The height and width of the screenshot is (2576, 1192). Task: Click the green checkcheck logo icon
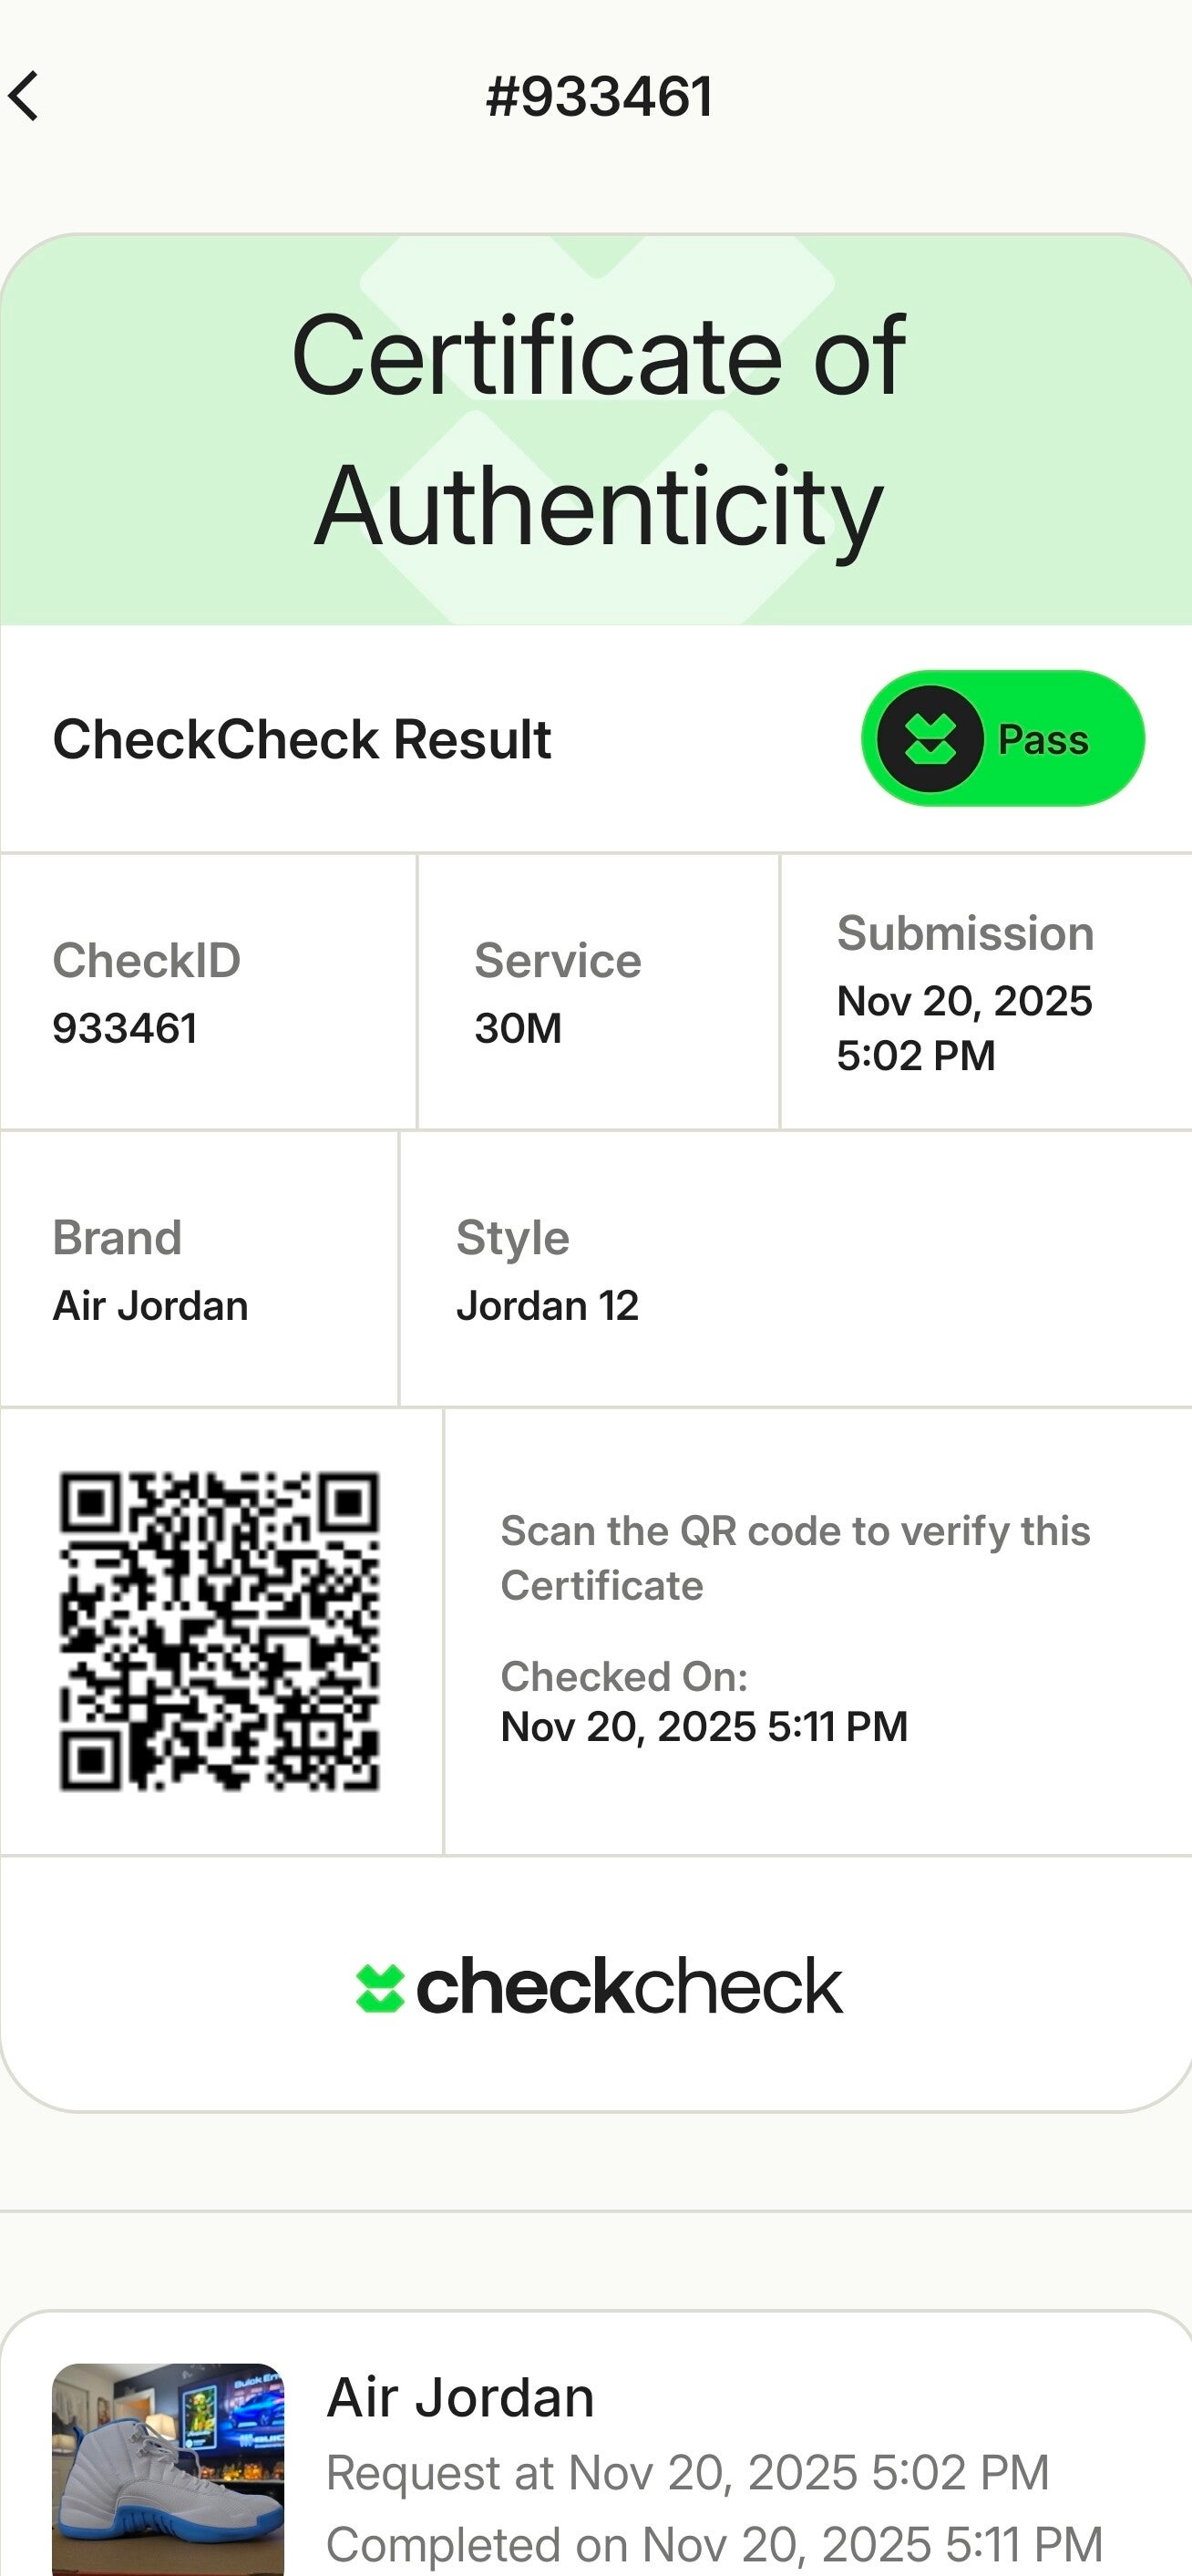380,1988
